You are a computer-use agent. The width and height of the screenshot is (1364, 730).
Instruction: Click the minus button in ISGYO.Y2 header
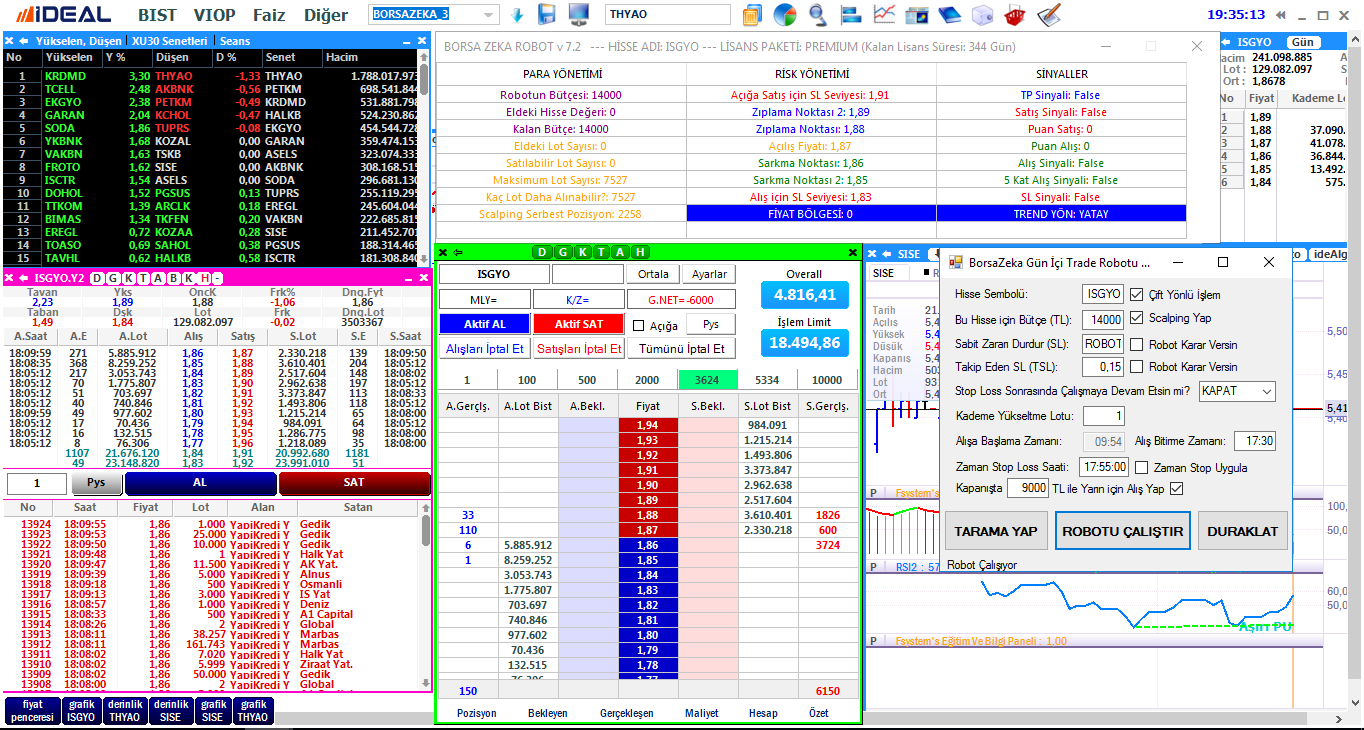click(x=217, y=278)
